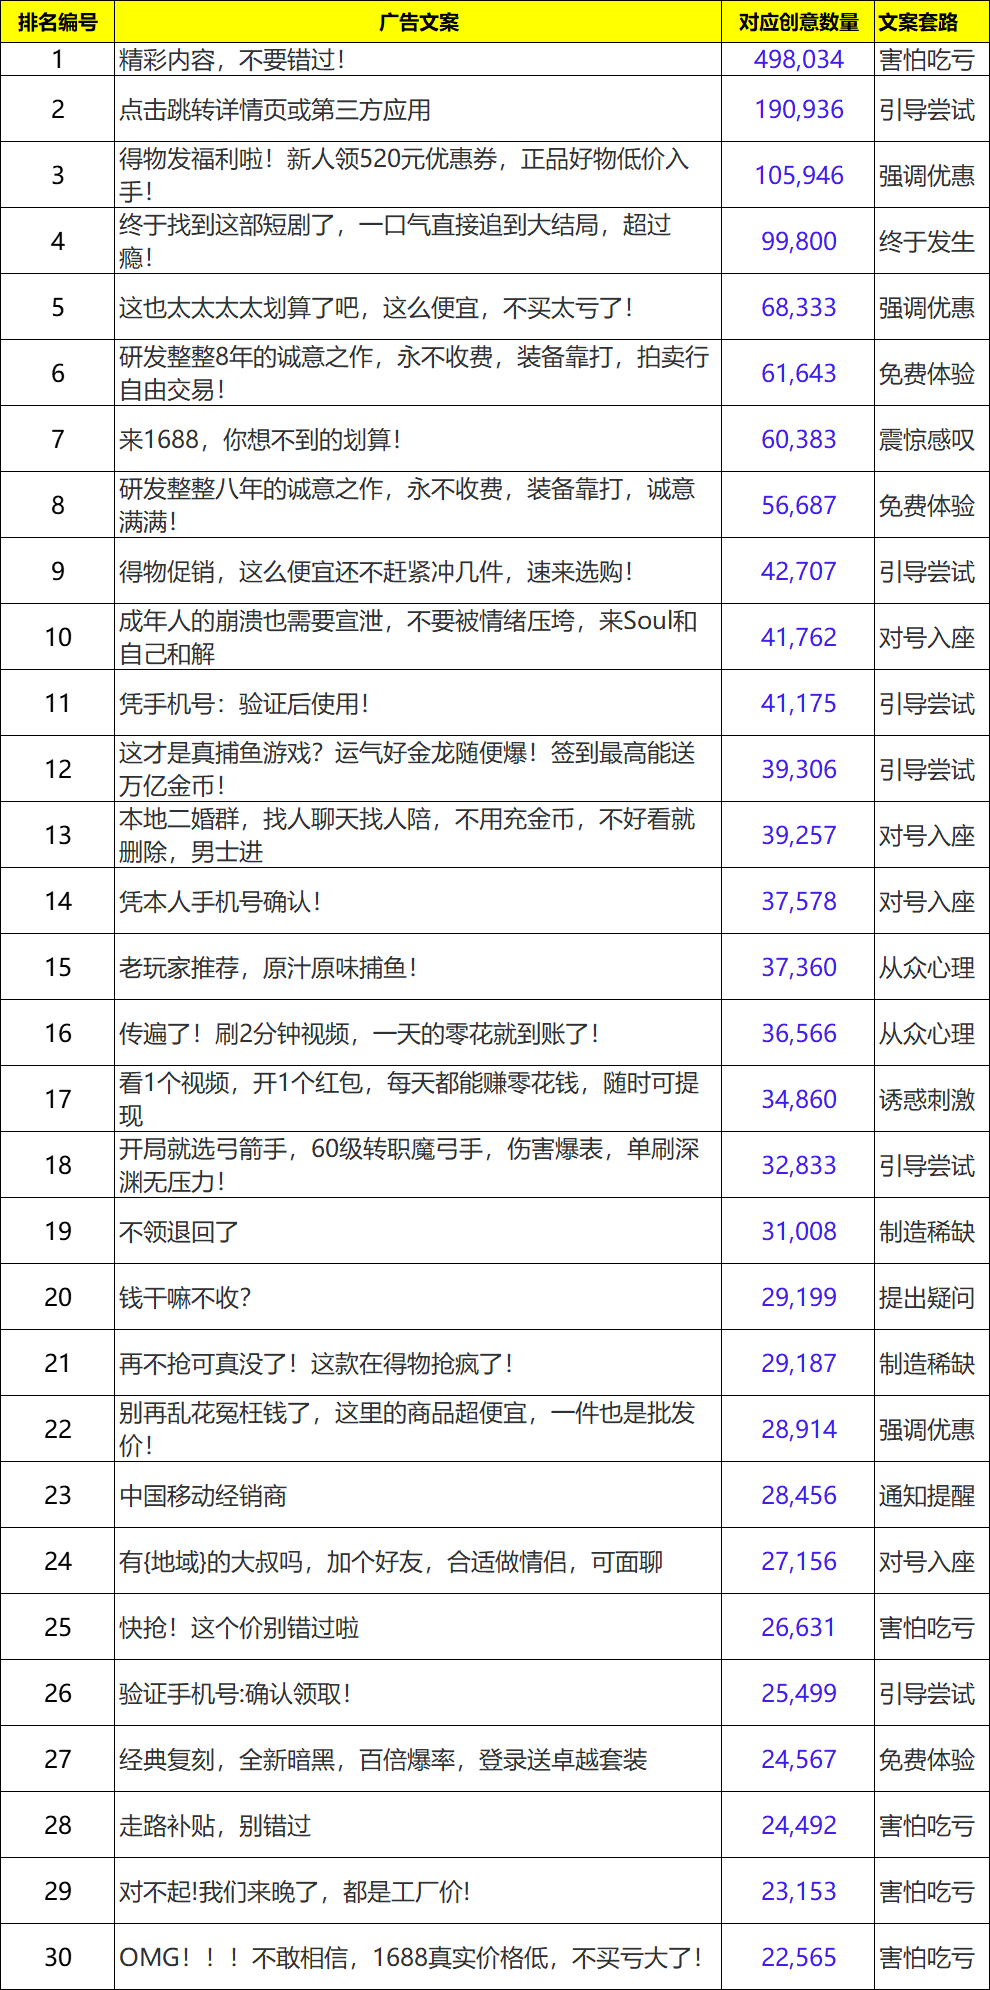
Task: Select the value 27,156
Action: (x=799, y=1562)
